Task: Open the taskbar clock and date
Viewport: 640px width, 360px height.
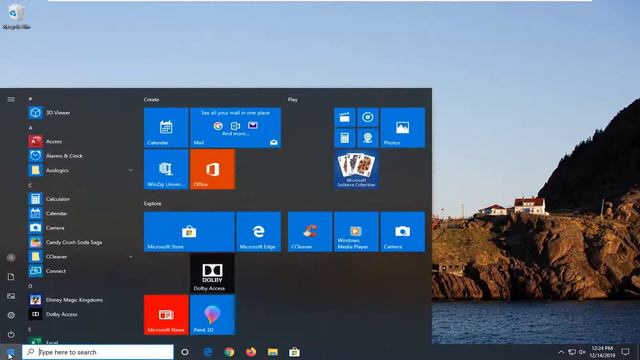Action: click(602, 352)
